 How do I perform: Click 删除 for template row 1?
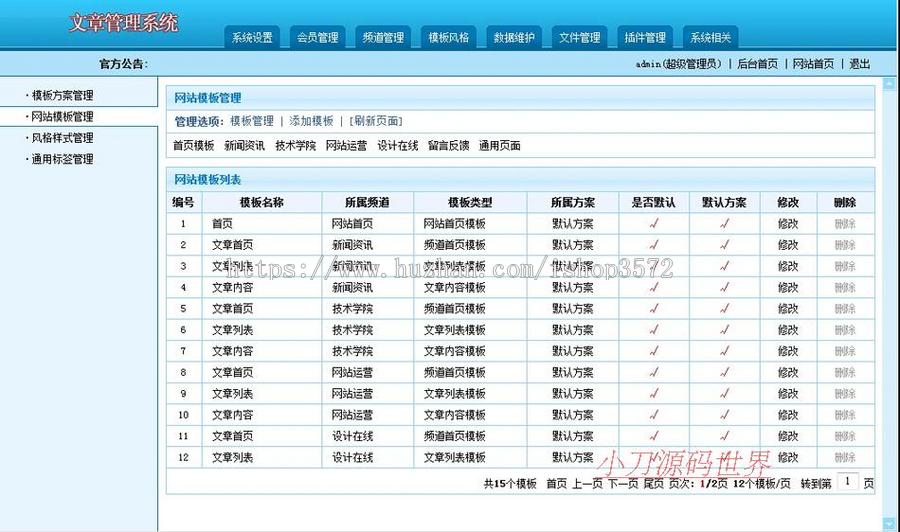pos(845,224)
